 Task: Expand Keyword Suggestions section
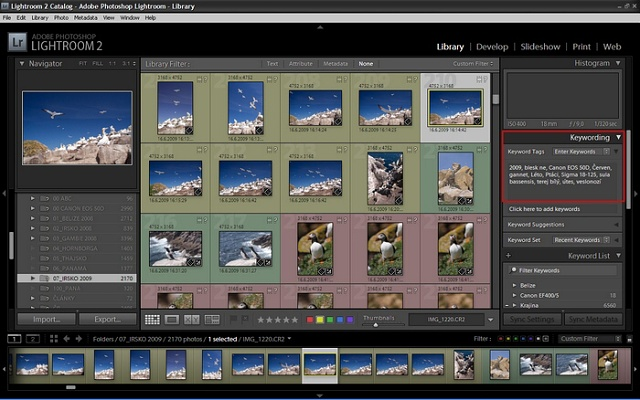(616, 224)
